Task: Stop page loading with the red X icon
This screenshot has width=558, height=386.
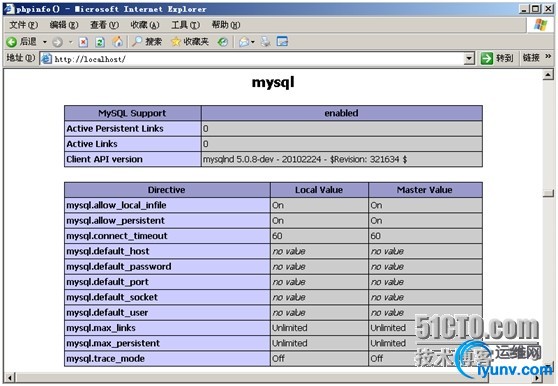Action: coord(83,42)
